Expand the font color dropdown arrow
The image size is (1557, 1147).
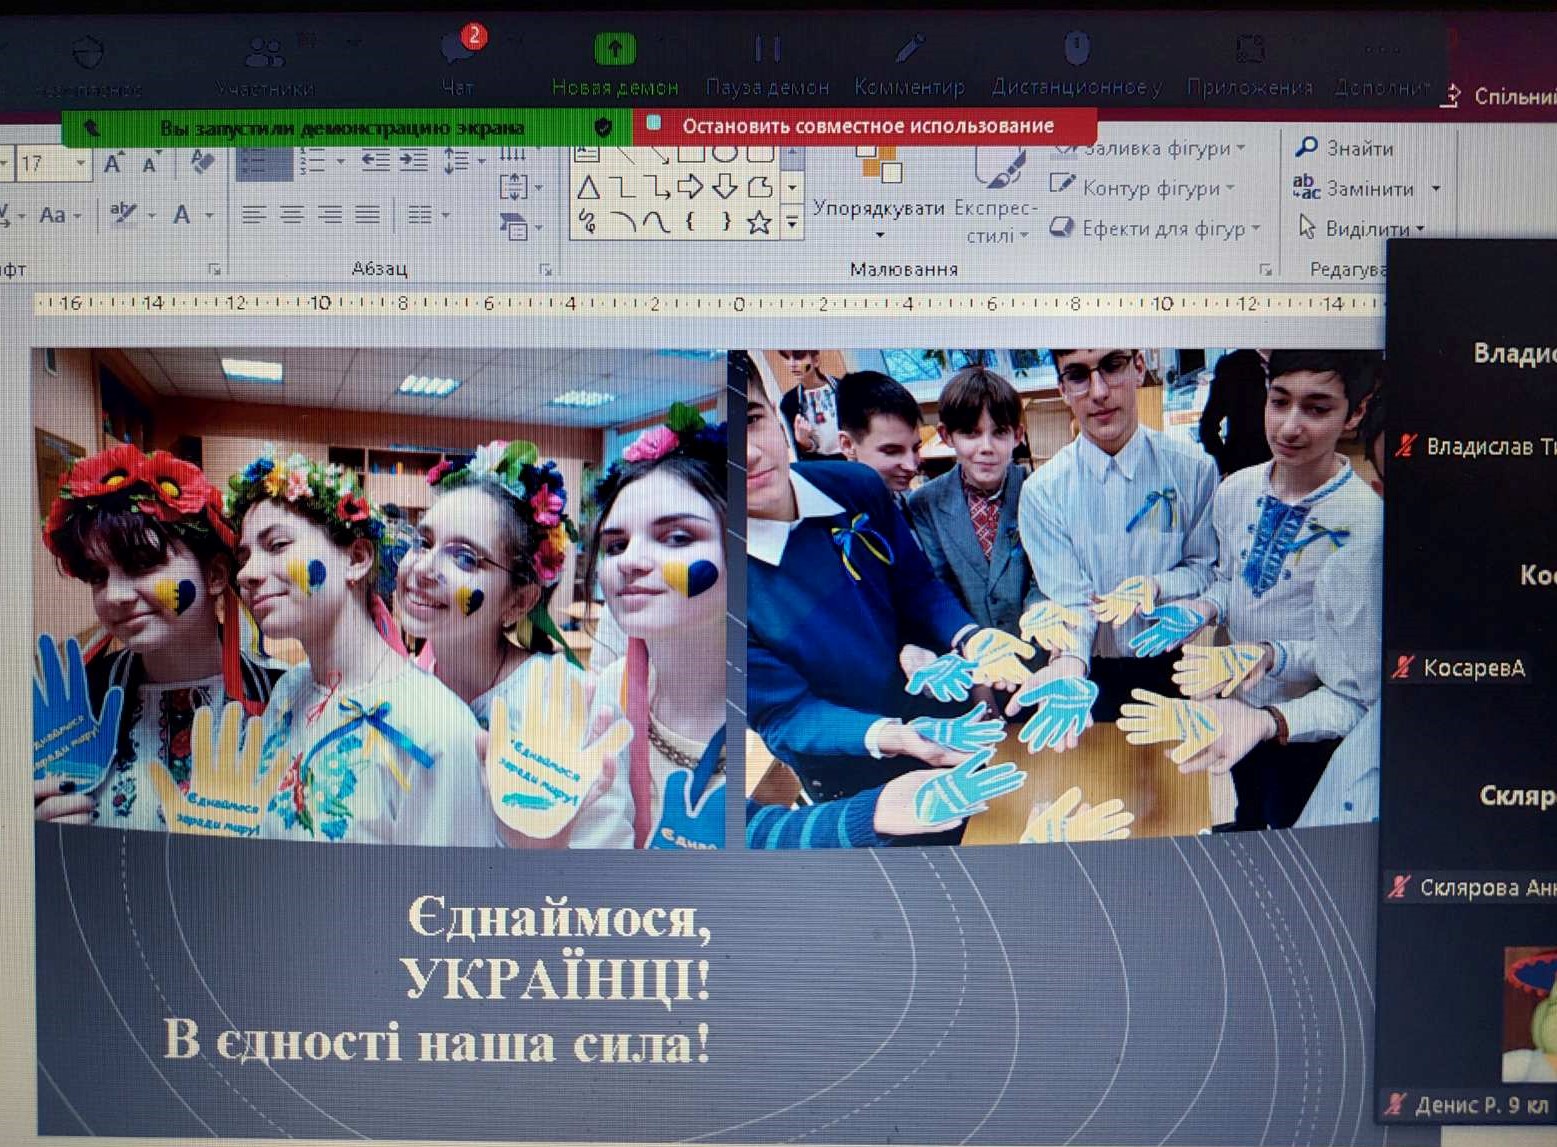coord(209,215)
